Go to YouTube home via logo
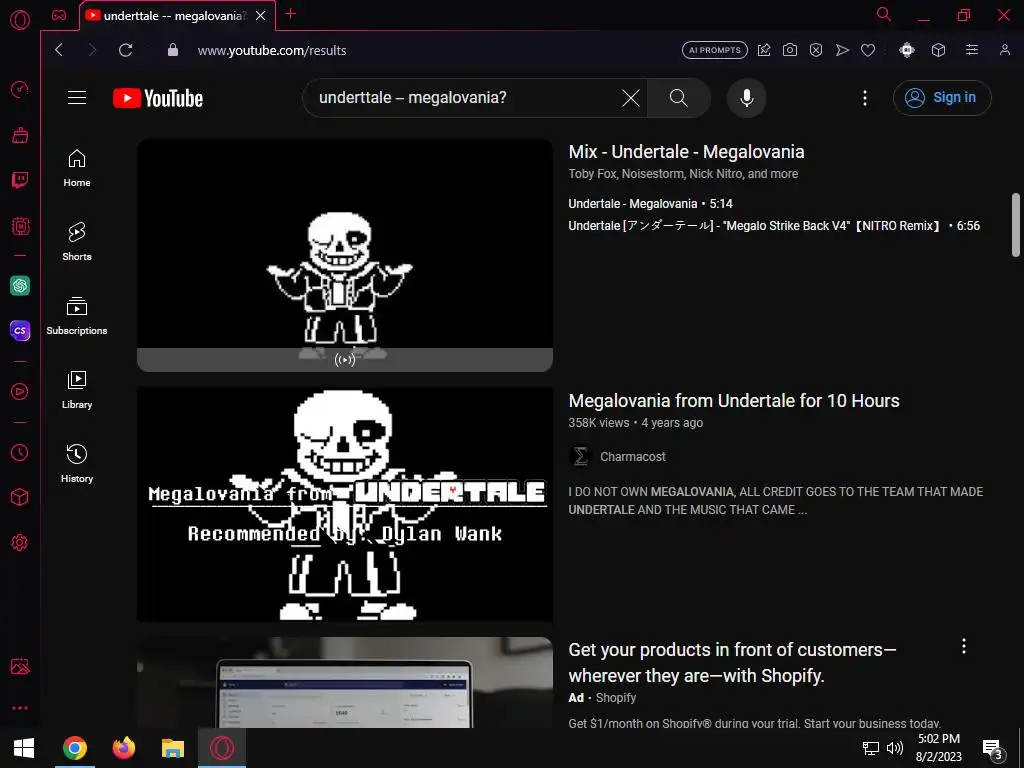This screenshot has height=768, width=1024. click(158, 98)
